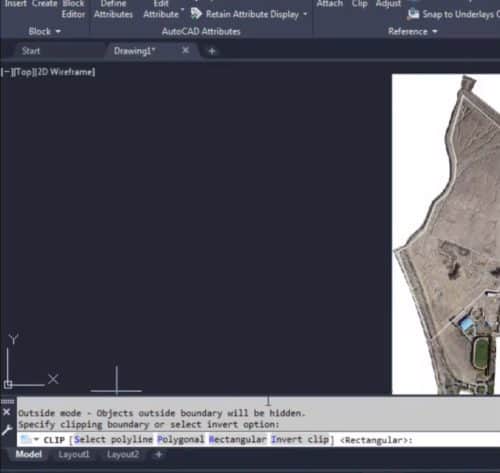Open a new drawing tab with plus

click(212, 51)
